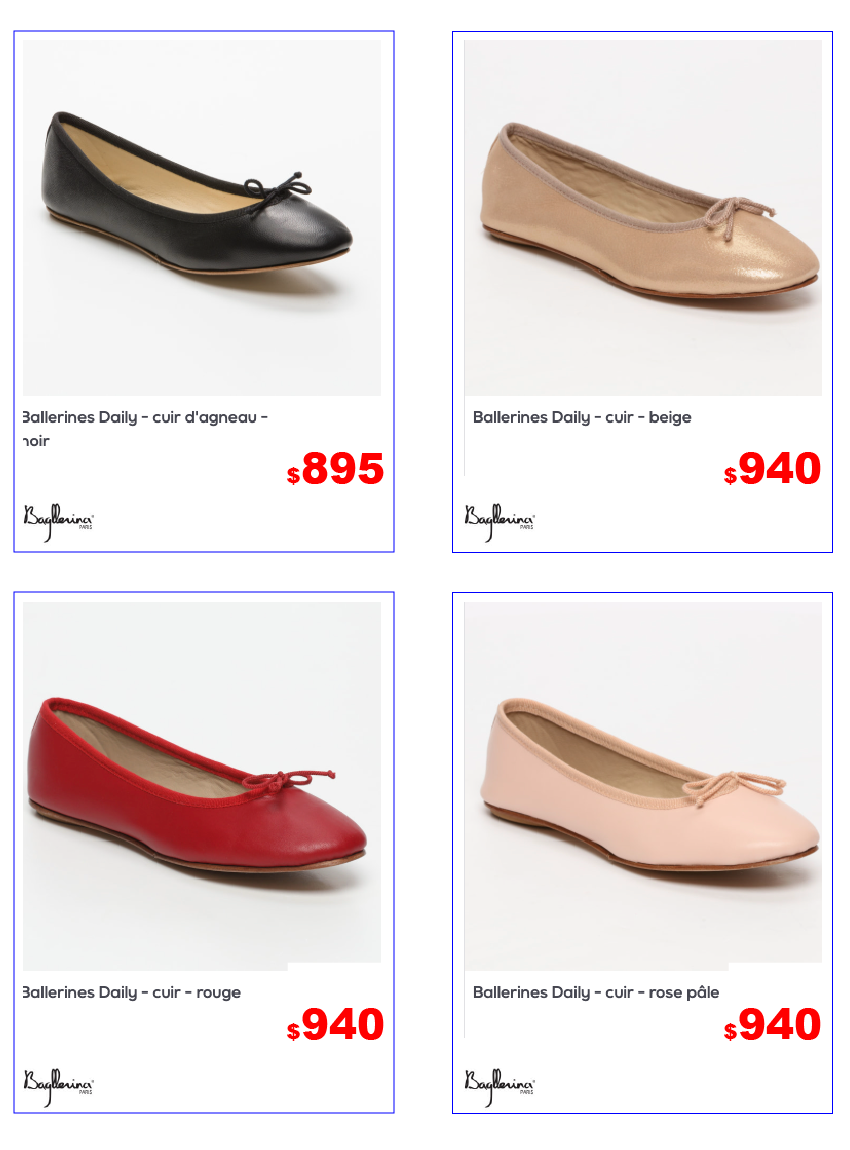Select the $940 price on red shoe
Image resolution: width=850 pixels, height=1150 pixels.
tap(335, 1025)
